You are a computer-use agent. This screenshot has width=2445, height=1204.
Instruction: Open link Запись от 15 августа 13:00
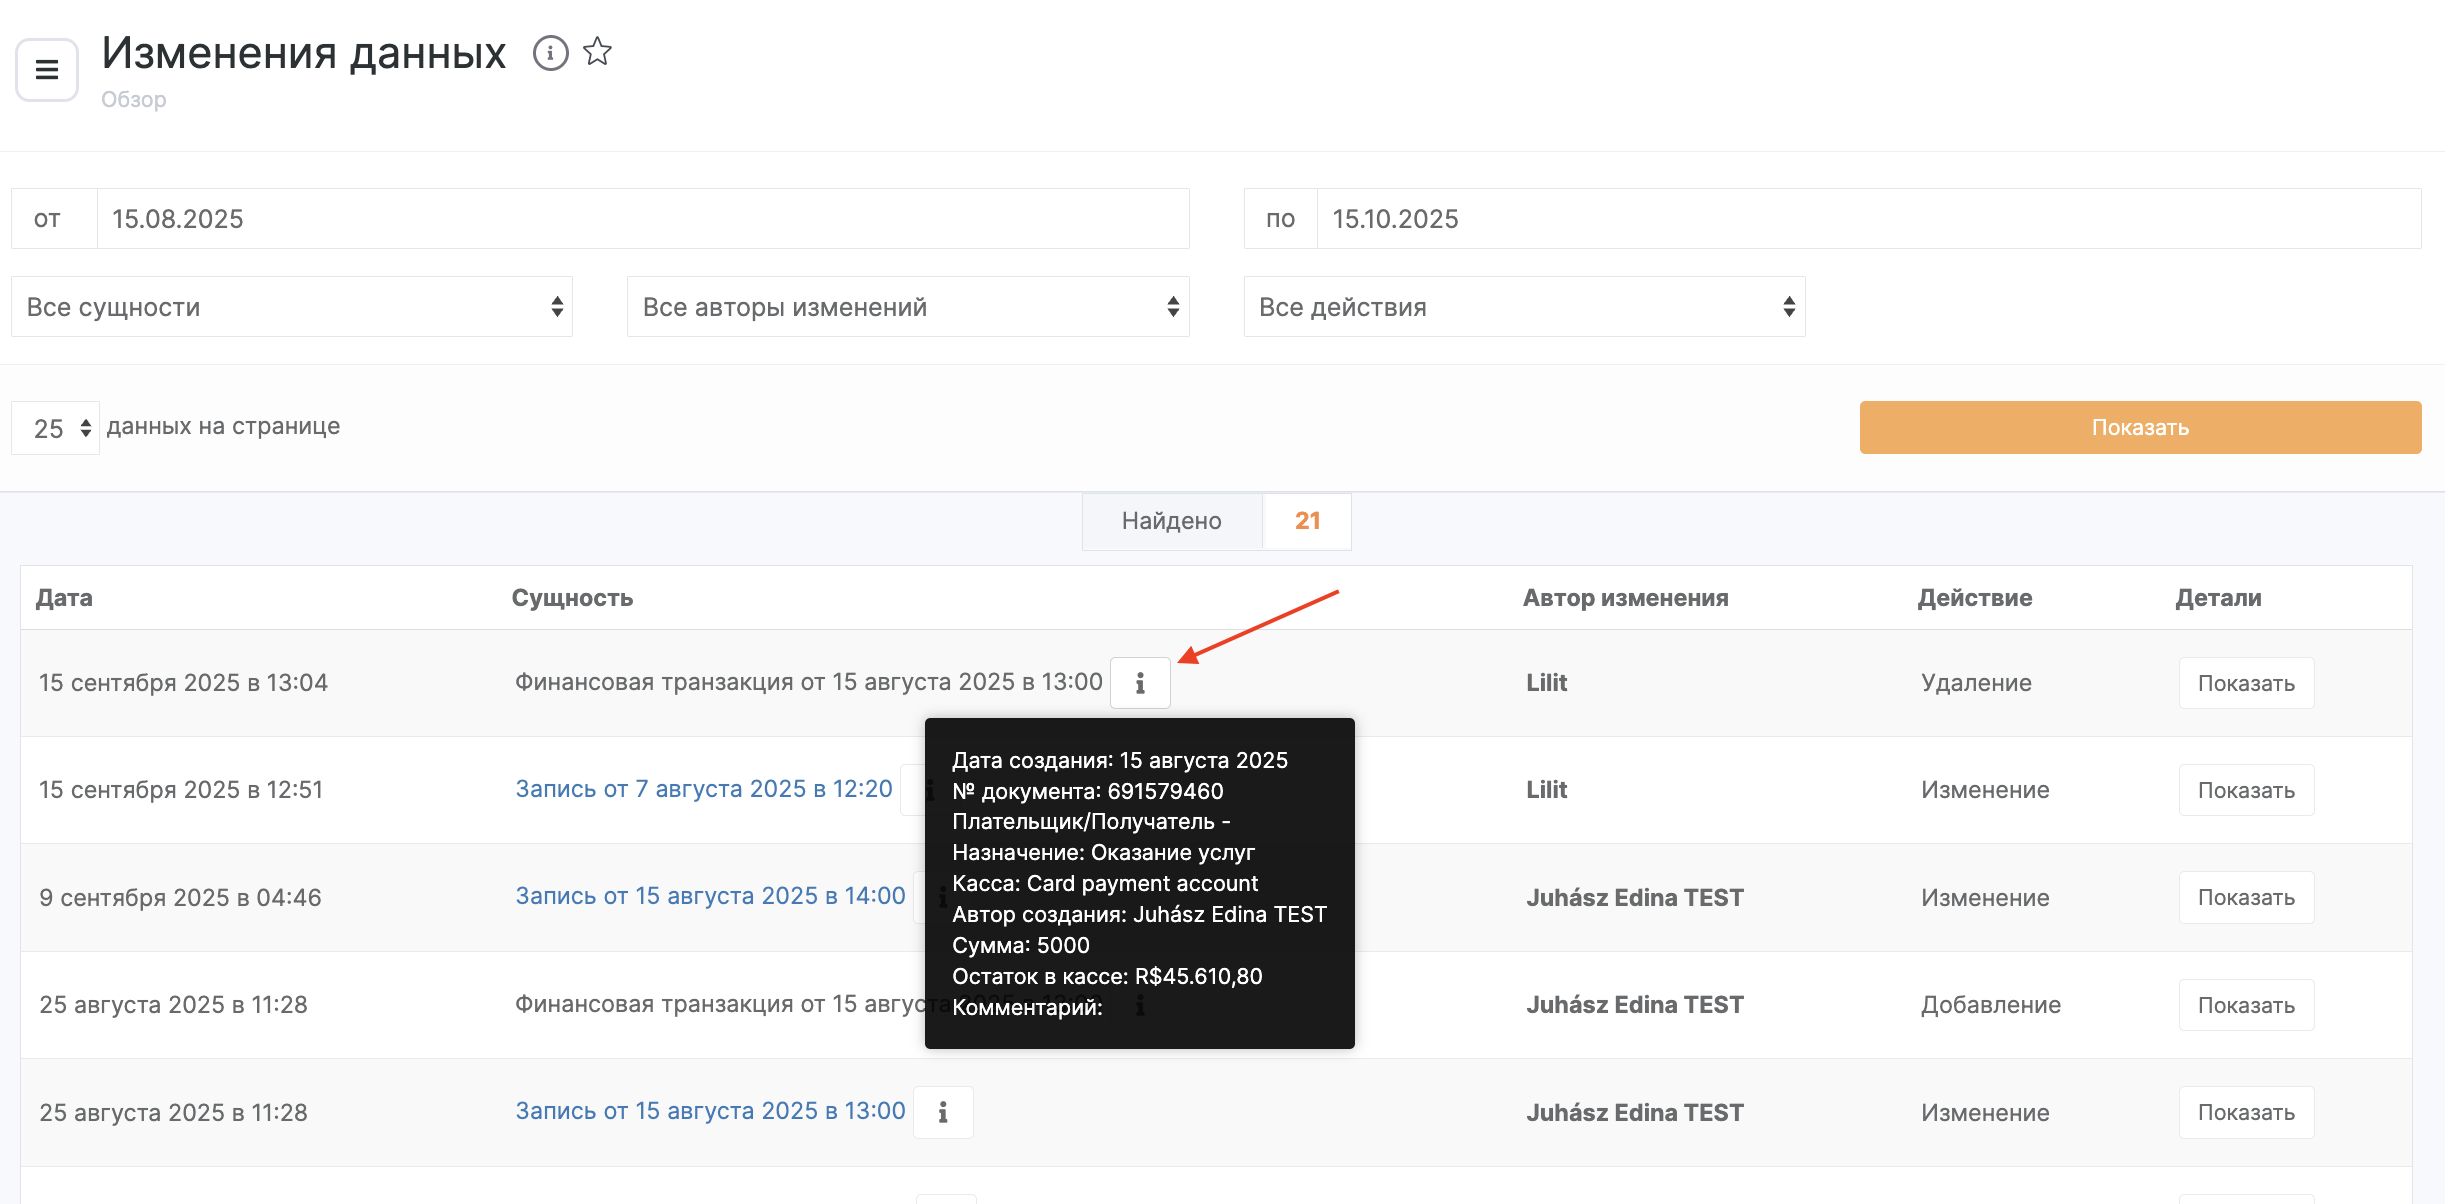click(710, 1111)
